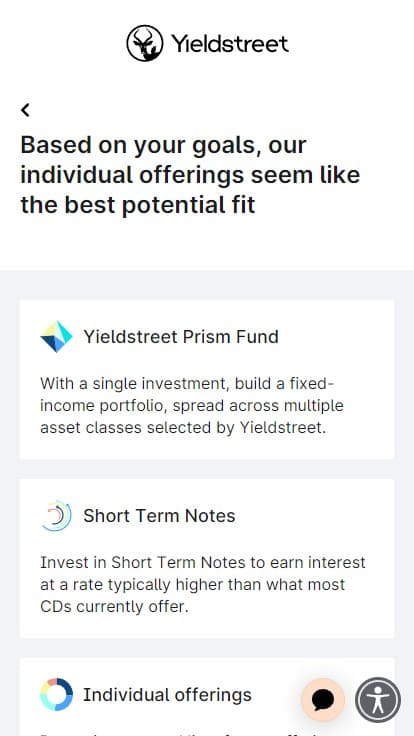Select the Individual offerings heading
This screenshot has height=736, width=414.
click(x=168, y=695)
